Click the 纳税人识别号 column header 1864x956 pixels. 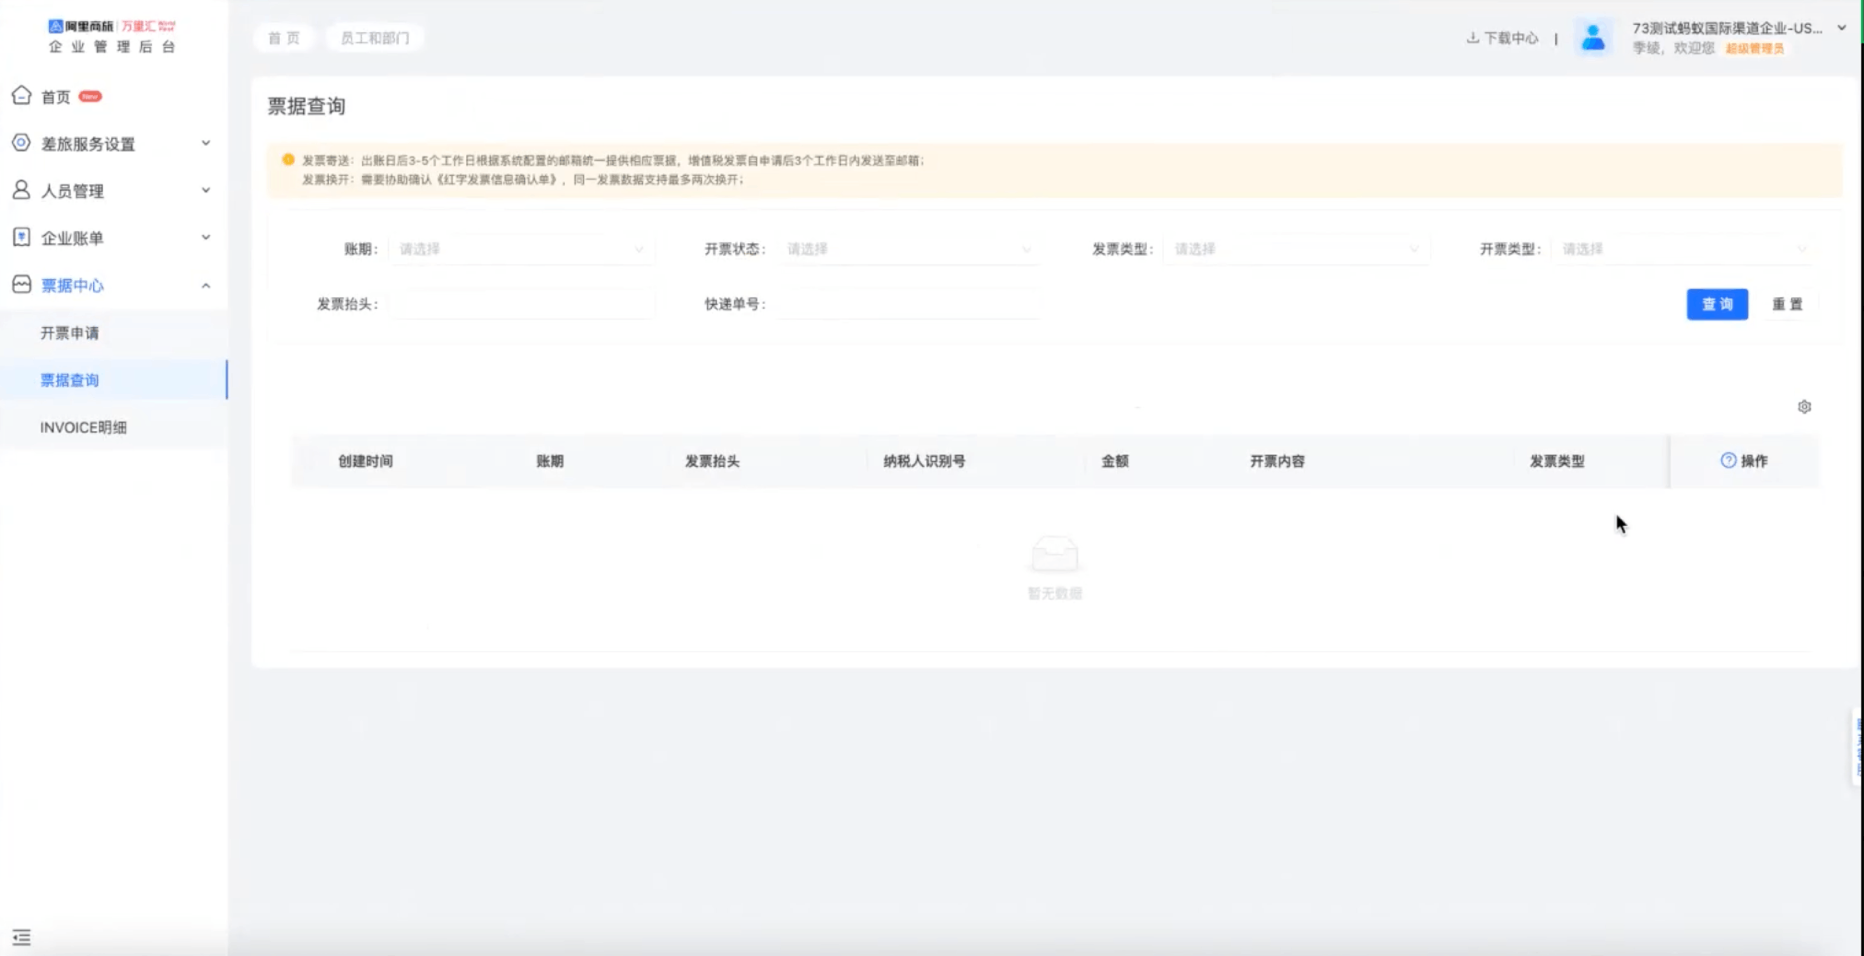pyautogui.click(x=924, y=461)
